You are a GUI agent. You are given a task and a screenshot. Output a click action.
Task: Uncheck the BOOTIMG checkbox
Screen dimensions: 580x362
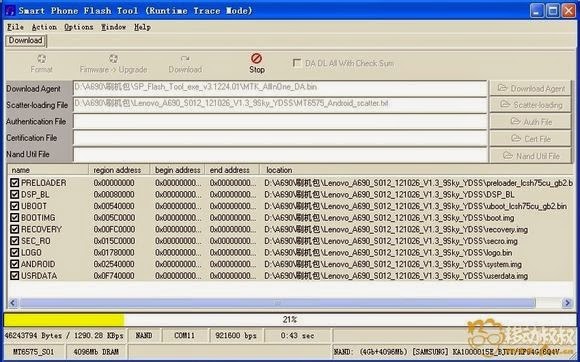(14, 218)
